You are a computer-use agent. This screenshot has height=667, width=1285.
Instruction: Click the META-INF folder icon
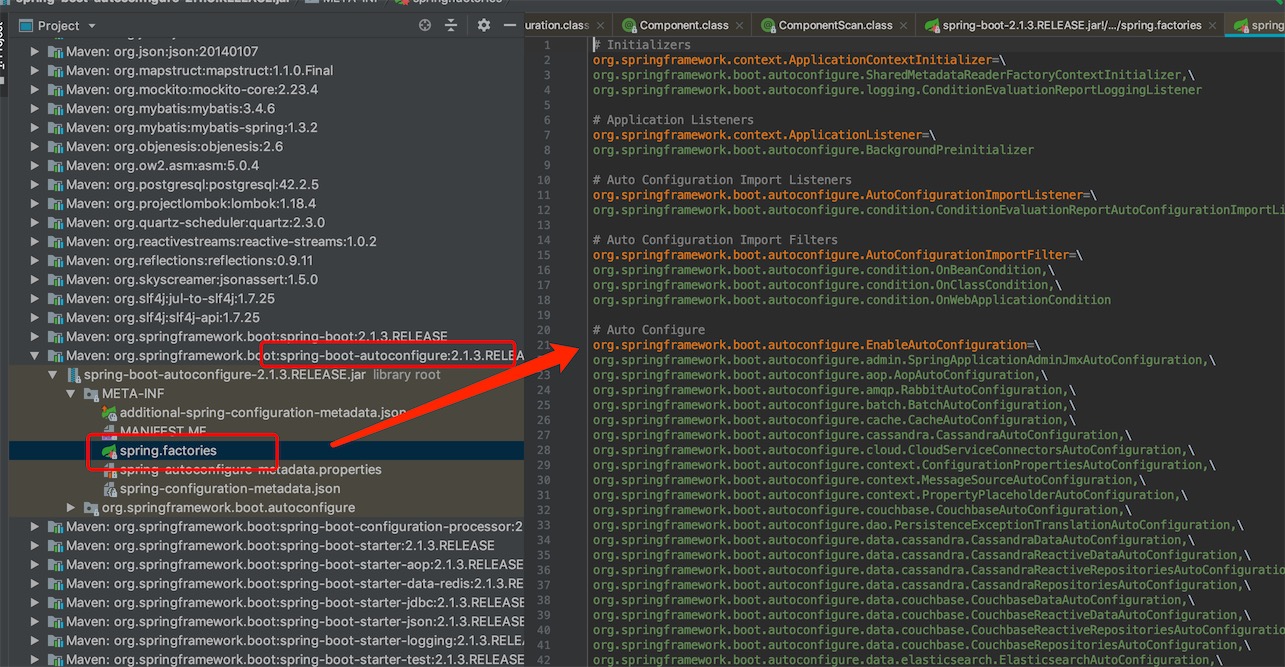click(x=91, y=394)
